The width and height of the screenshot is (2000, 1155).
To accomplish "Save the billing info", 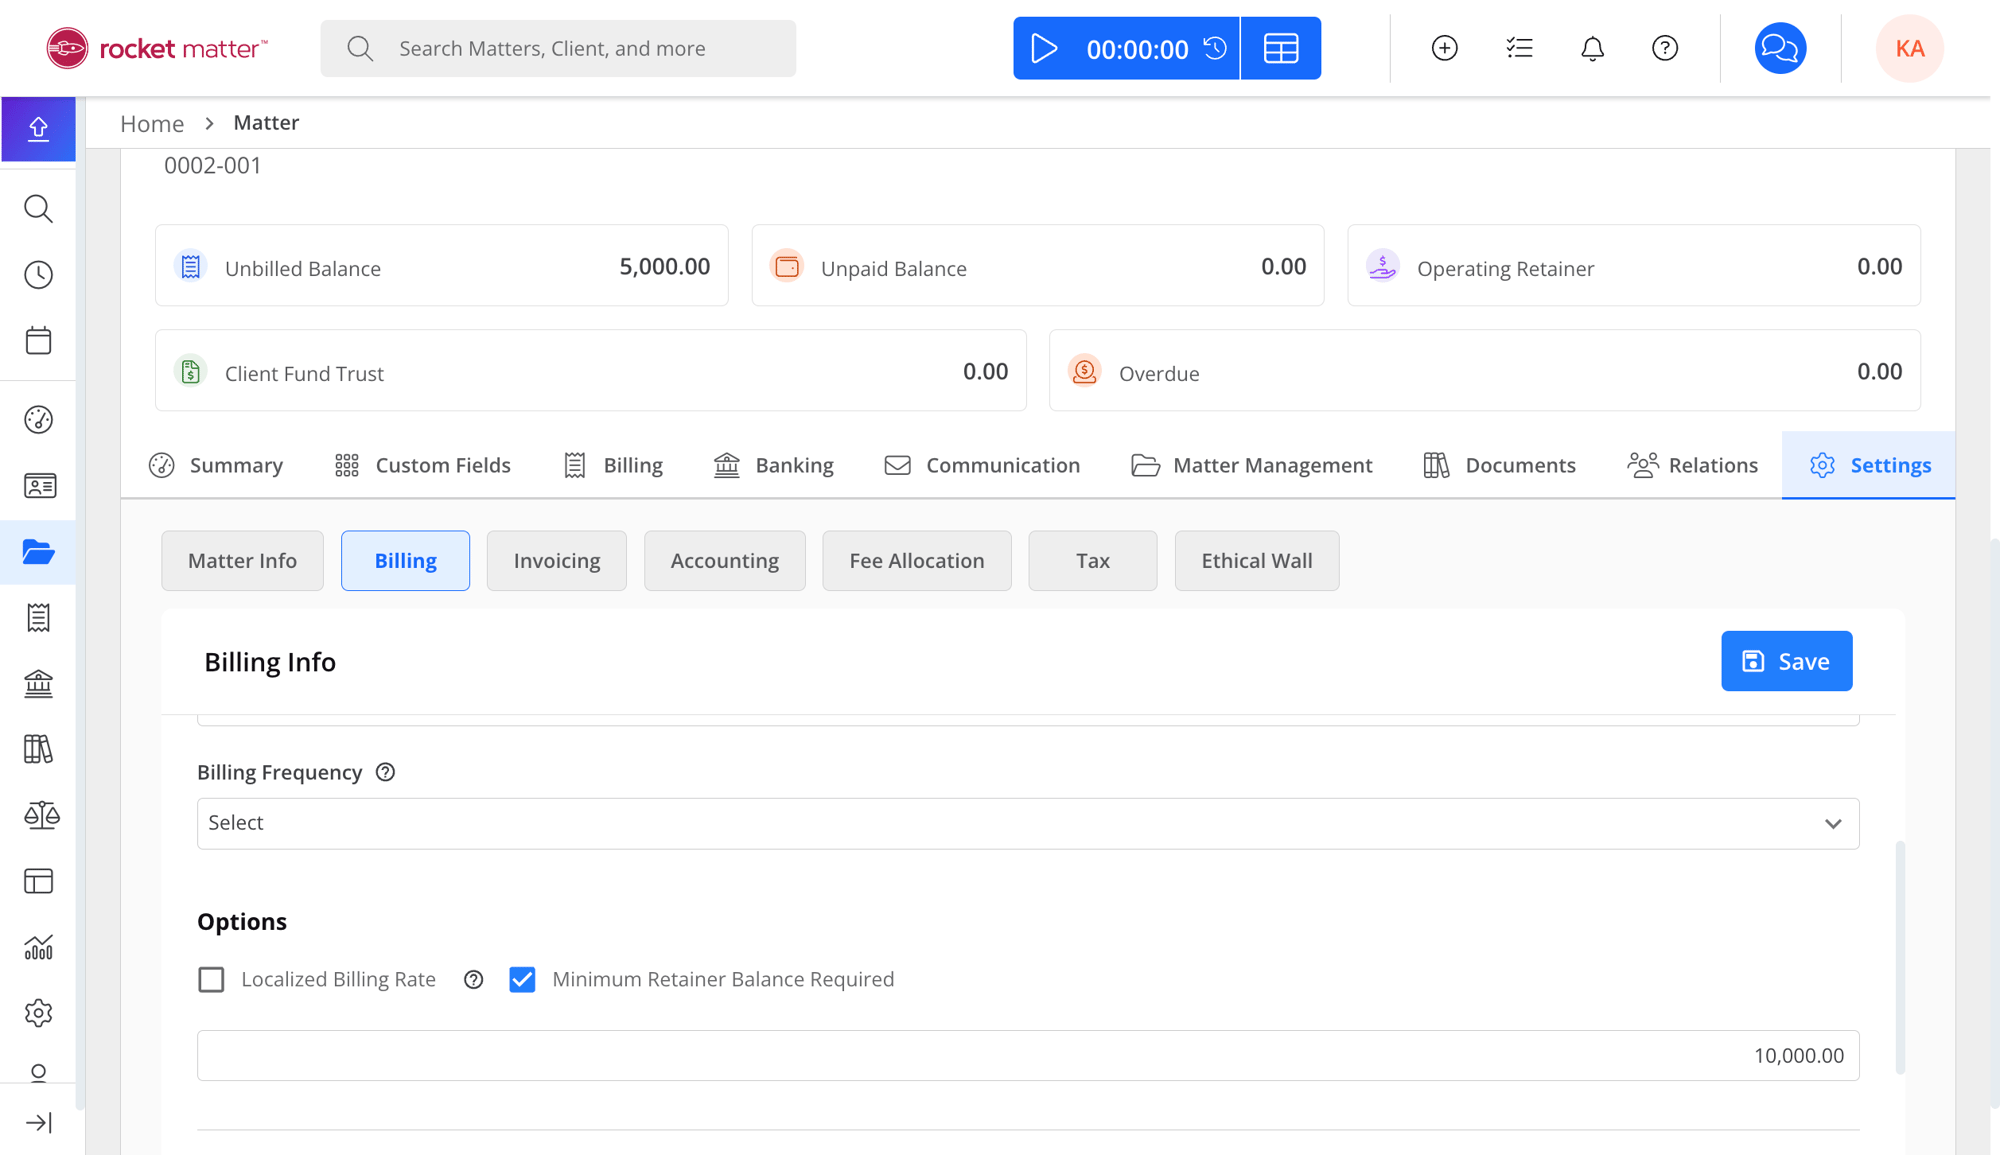I will [1786, 661].
